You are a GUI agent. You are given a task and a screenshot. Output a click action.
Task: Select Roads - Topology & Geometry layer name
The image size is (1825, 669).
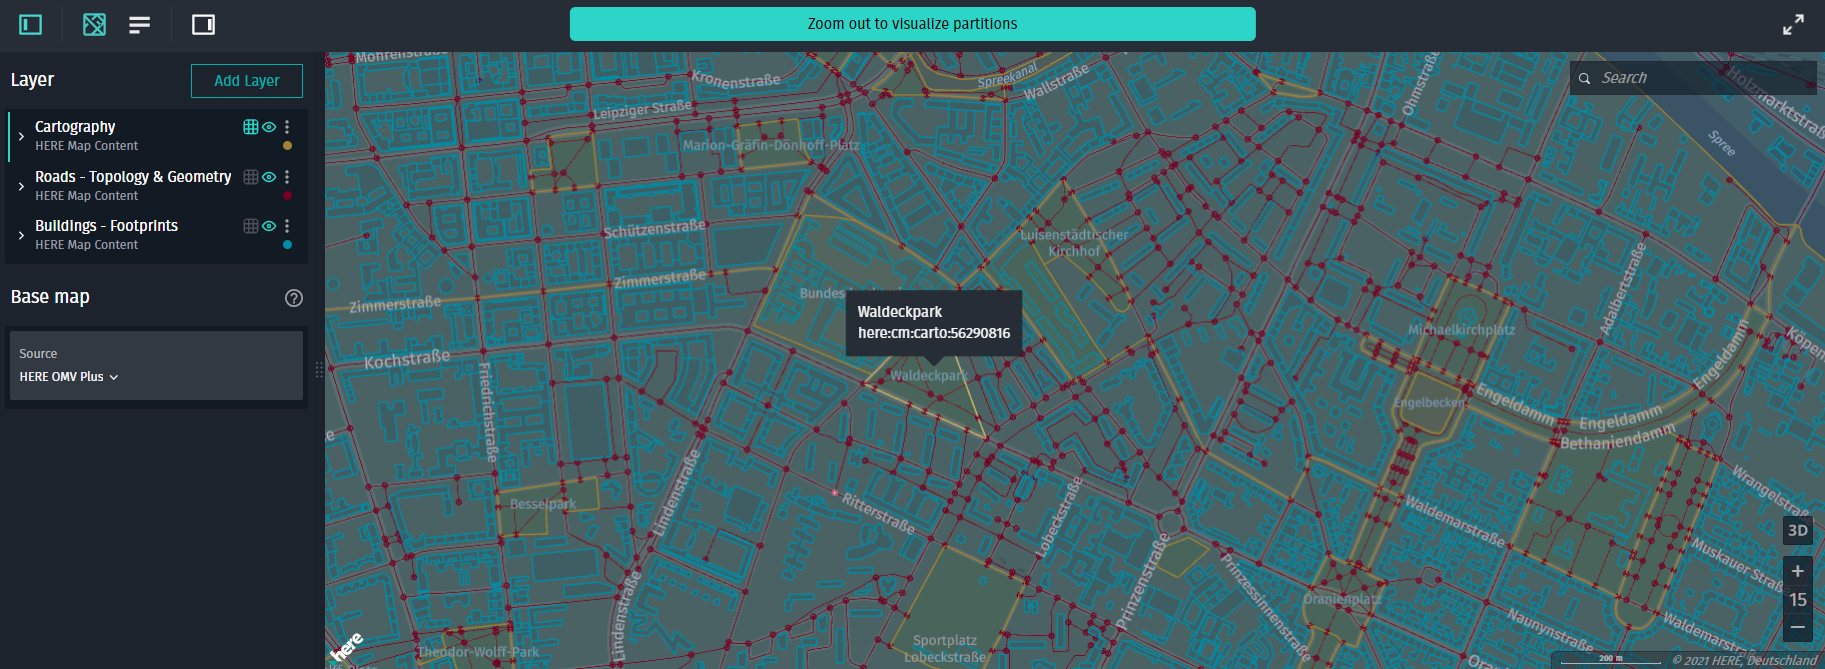[133, 177]
